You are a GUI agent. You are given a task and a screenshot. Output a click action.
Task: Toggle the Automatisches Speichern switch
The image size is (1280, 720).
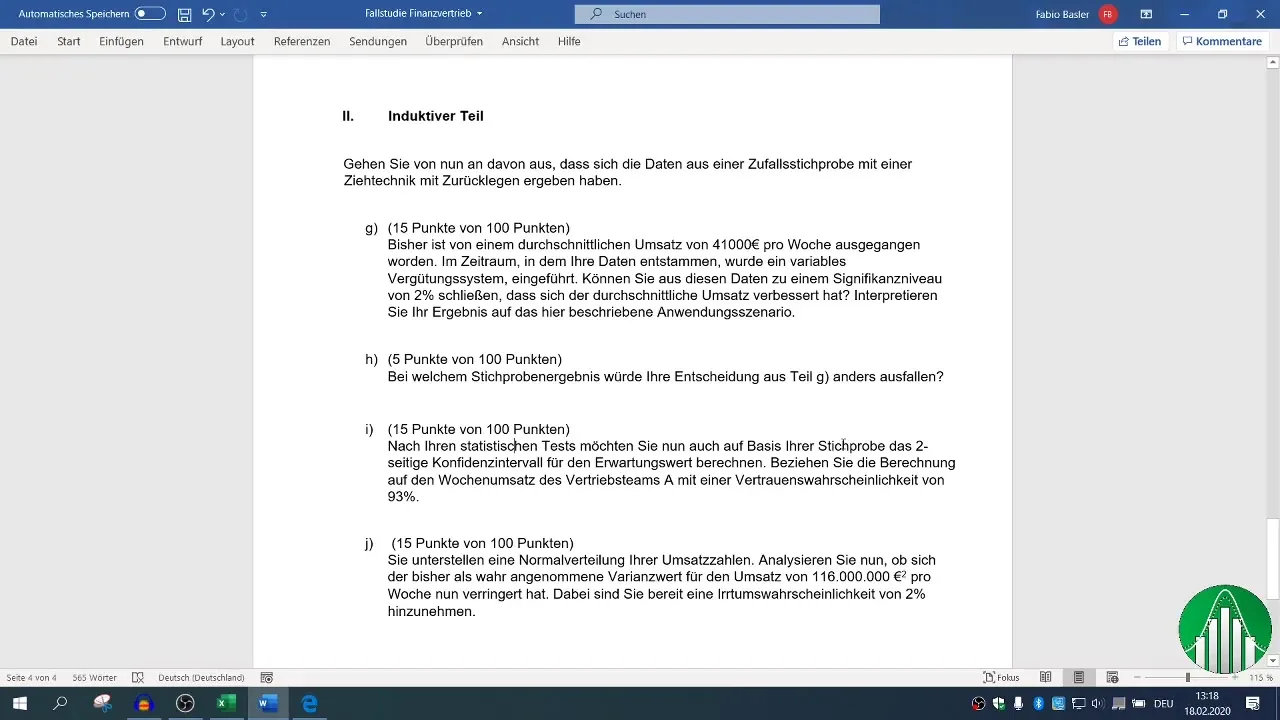tap(150, 14)
